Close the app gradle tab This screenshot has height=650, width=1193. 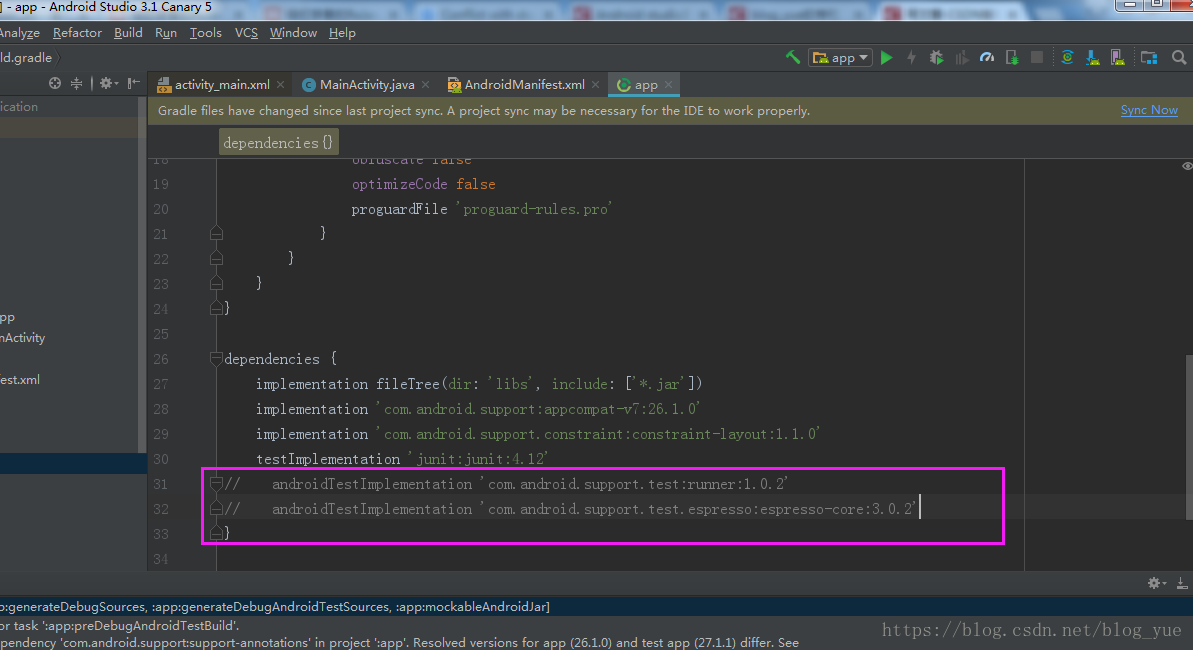(x=669, y=84)
